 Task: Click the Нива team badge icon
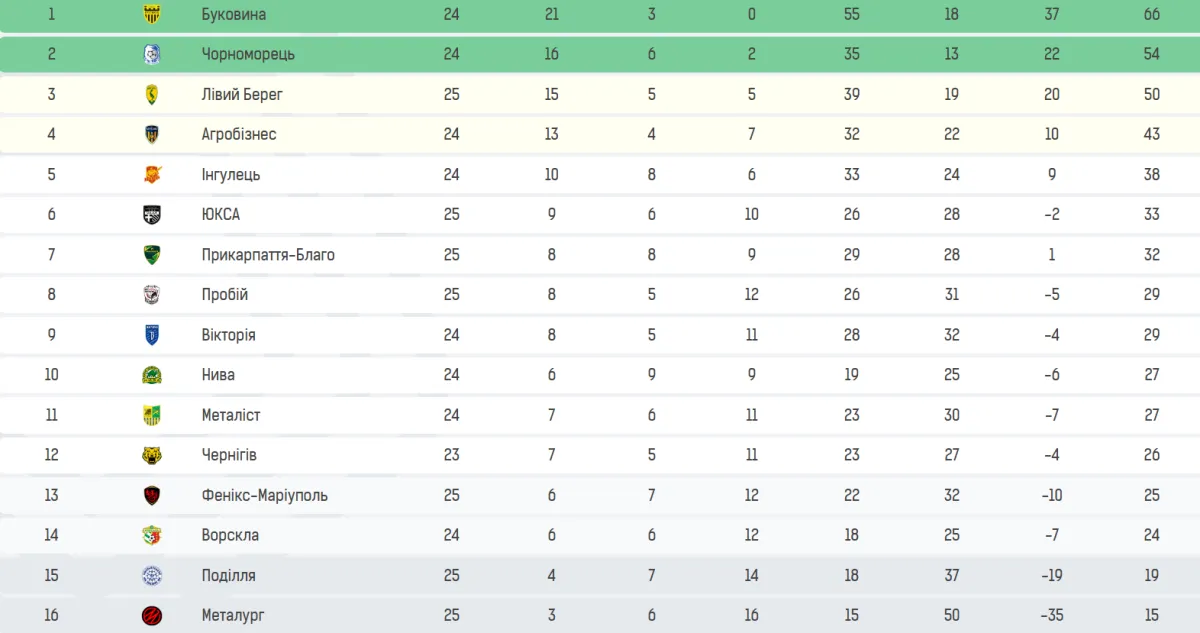coord(152,374)
